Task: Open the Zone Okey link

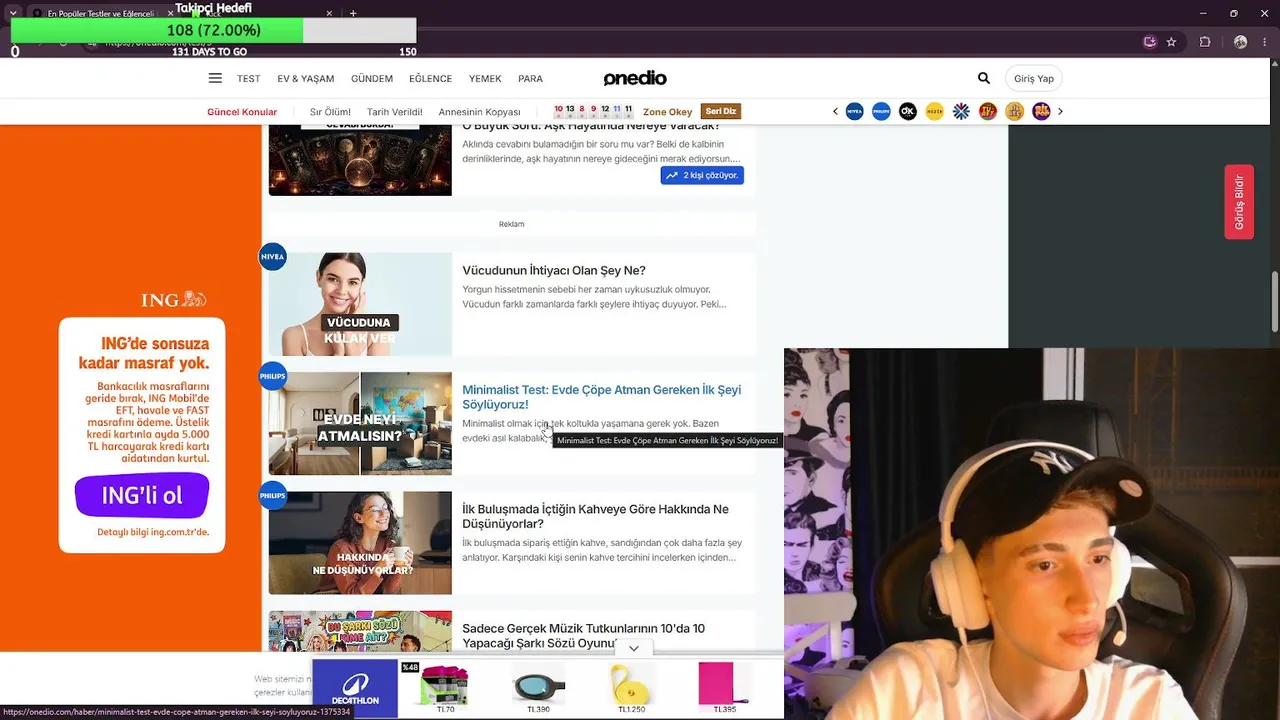Action: (667, 112)
